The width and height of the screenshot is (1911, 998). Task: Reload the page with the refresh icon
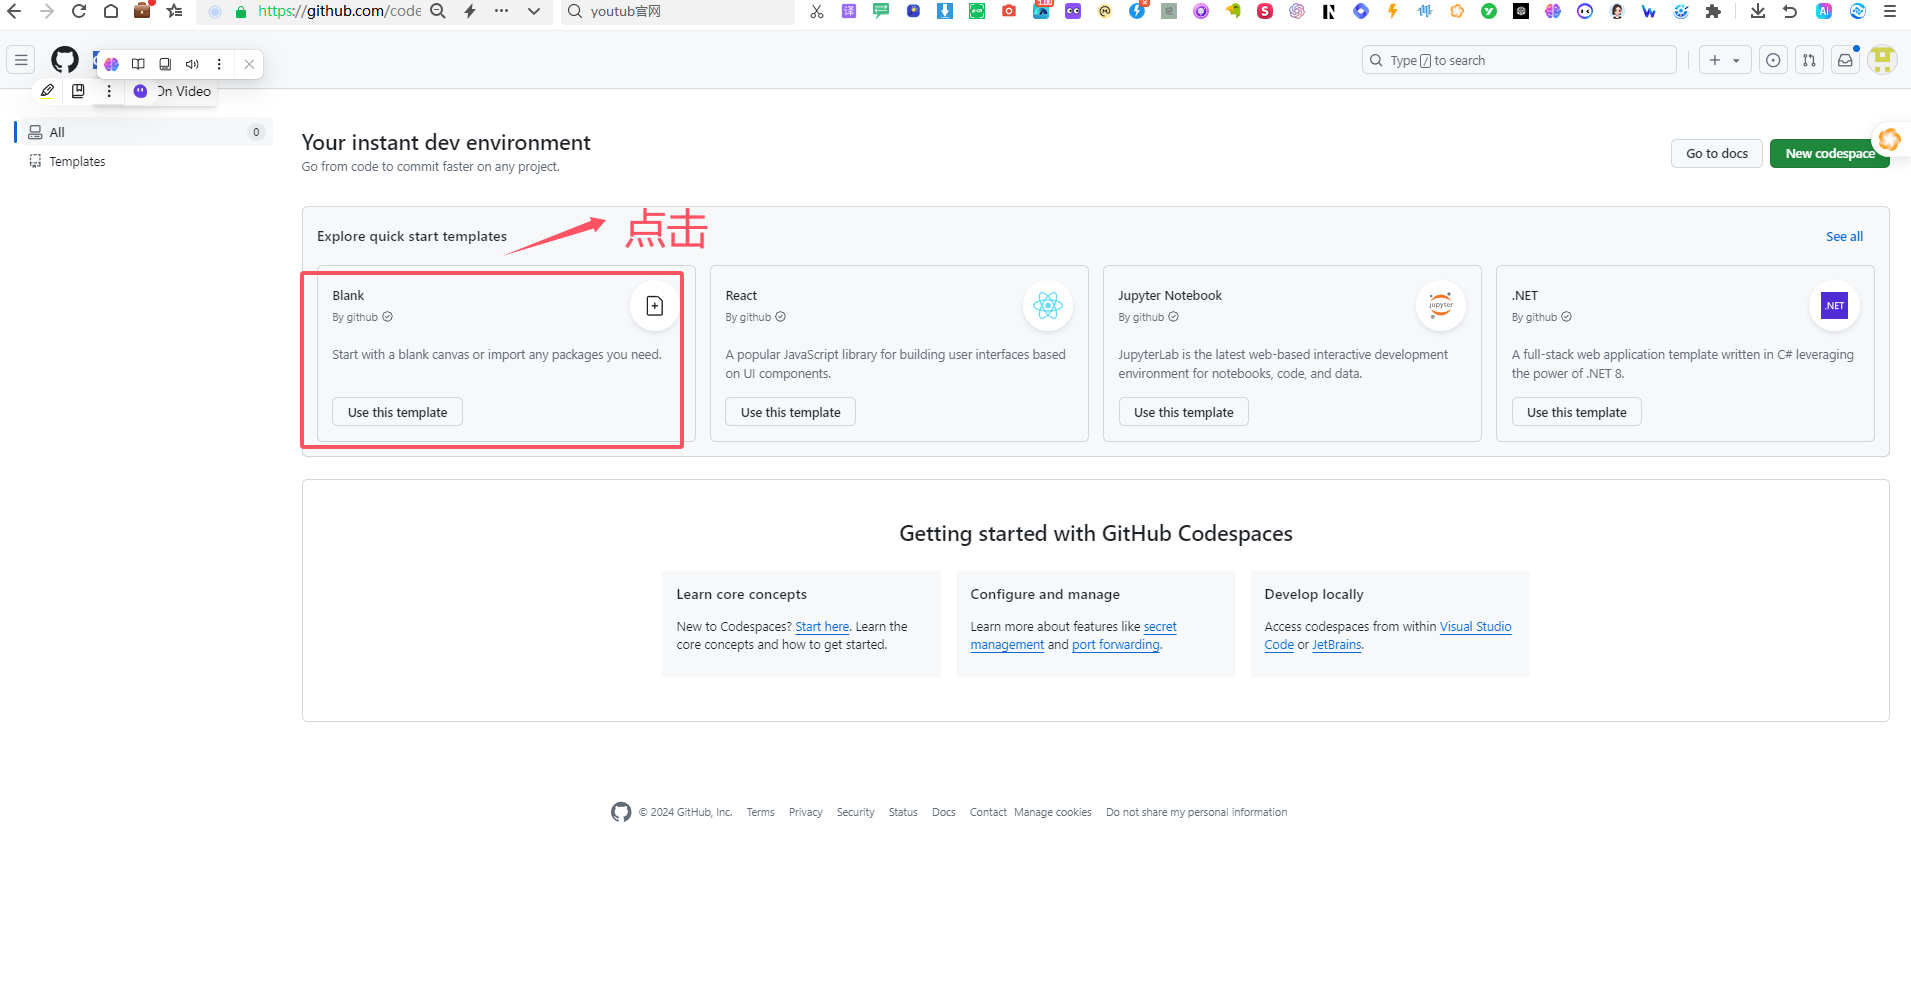point(79,11)
